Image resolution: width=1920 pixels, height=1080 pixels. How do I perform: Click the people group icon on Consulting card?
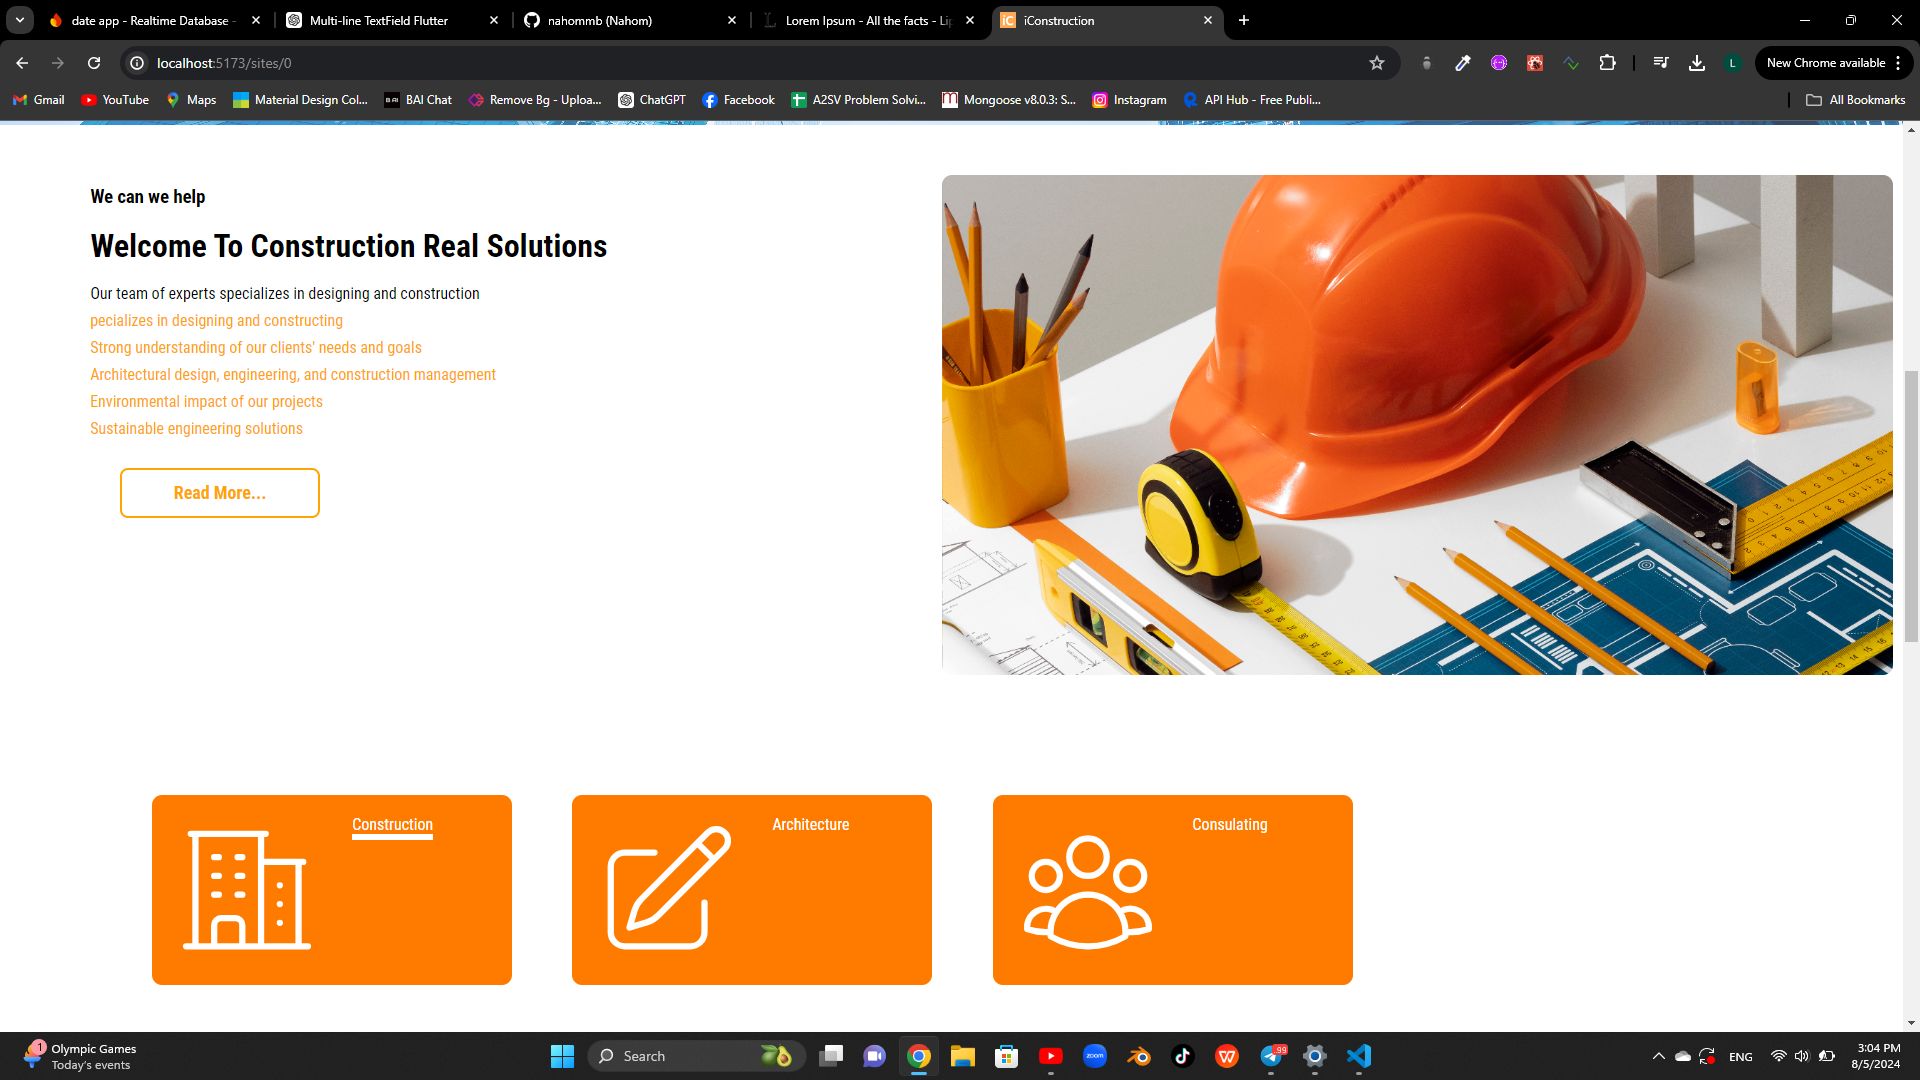click(x=1087, y=891)
